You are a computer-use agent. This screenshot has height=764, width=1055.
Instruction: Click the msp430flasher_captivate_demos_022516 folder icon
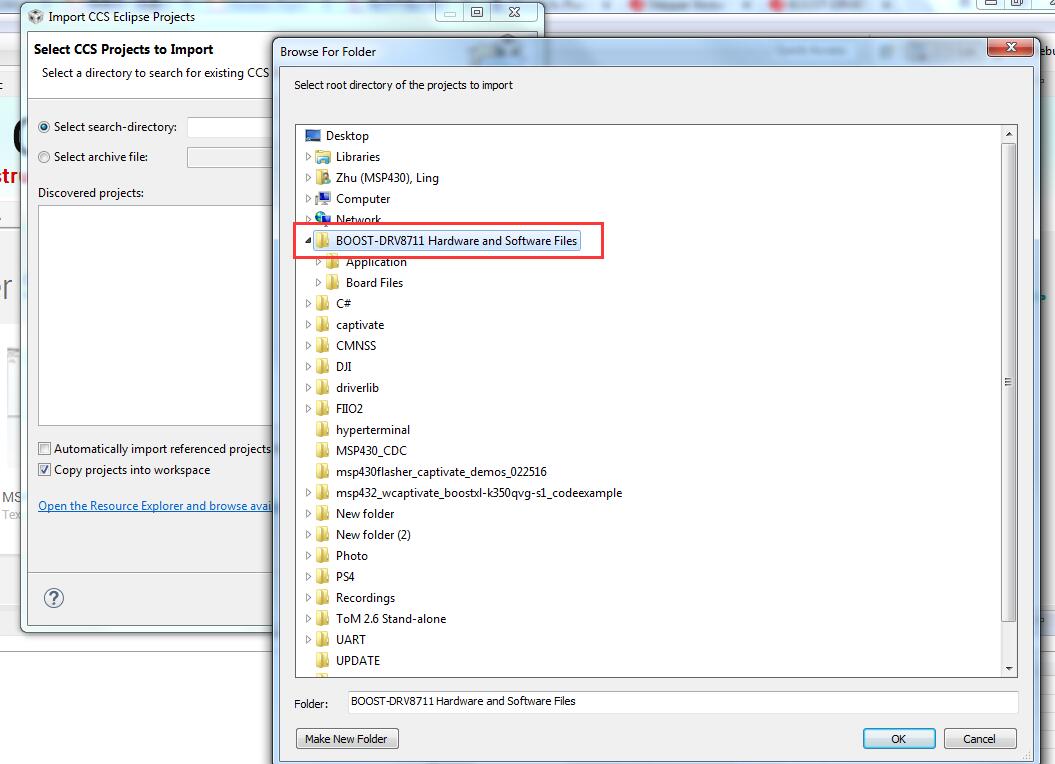point(323,472)
